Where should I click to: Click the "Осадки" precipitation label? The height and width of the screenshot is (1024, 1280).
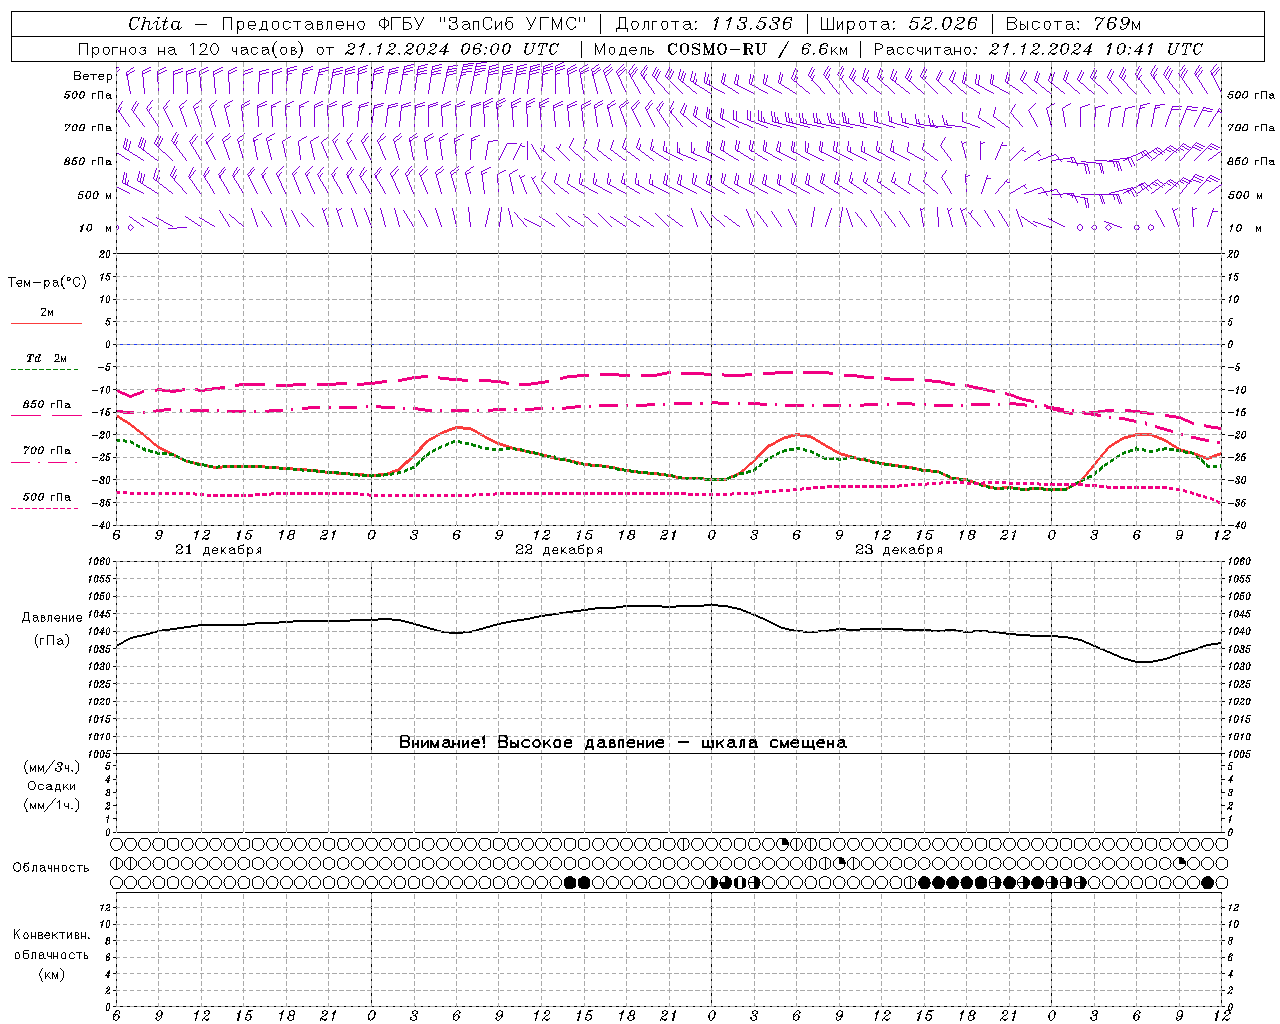(52, 786)
